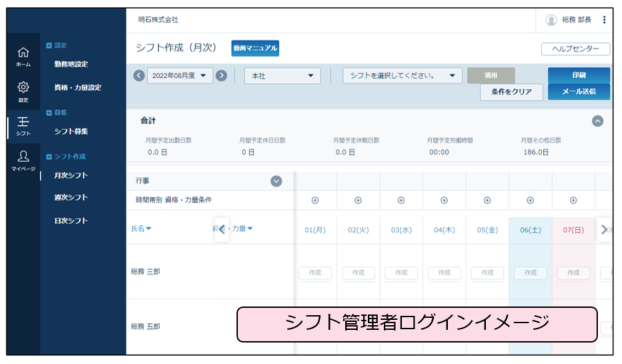622x364 pixels.
Task: Go to previous month with left arrow
Action: click(x=139, y=75)
